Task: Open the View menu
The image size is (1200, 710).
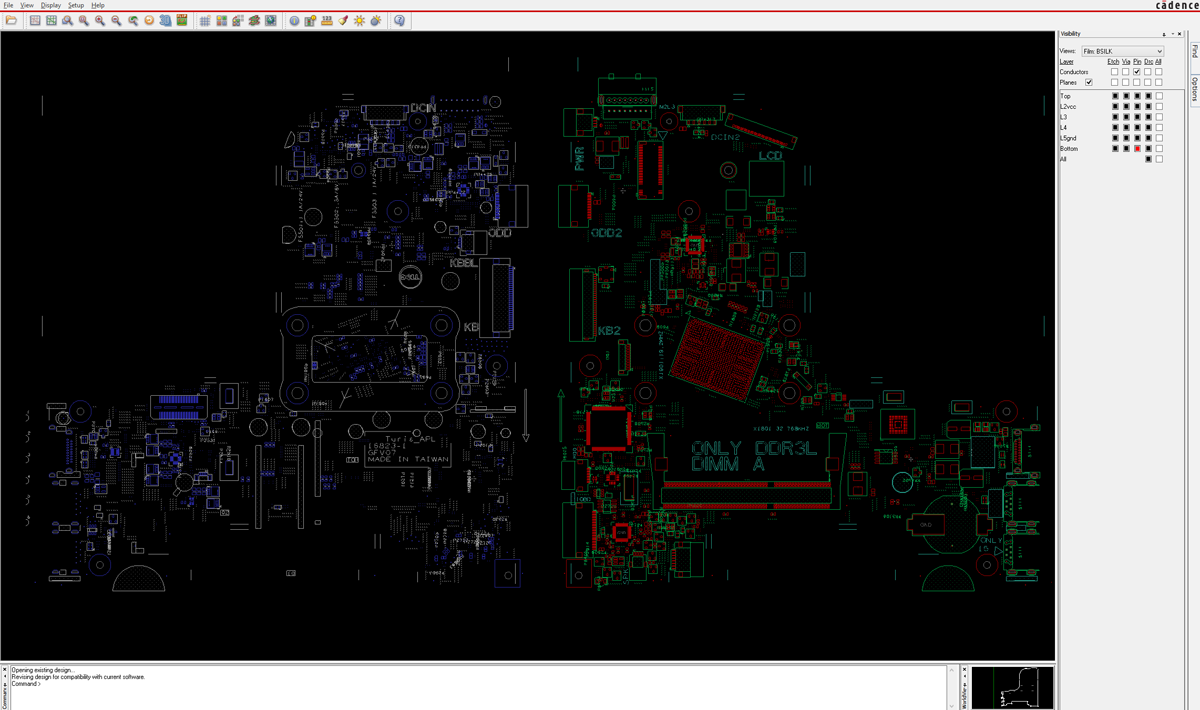Action: 27,5
